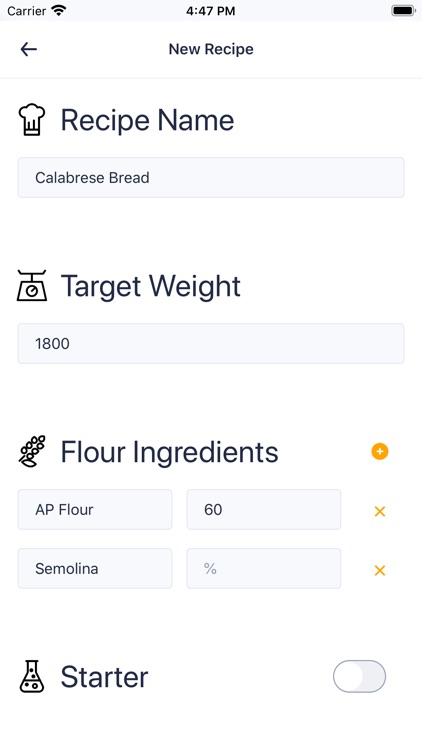Viewport: 422px width, 750px height.
Task: Edit the 1800 target weight field
Action: click(211, 343)
